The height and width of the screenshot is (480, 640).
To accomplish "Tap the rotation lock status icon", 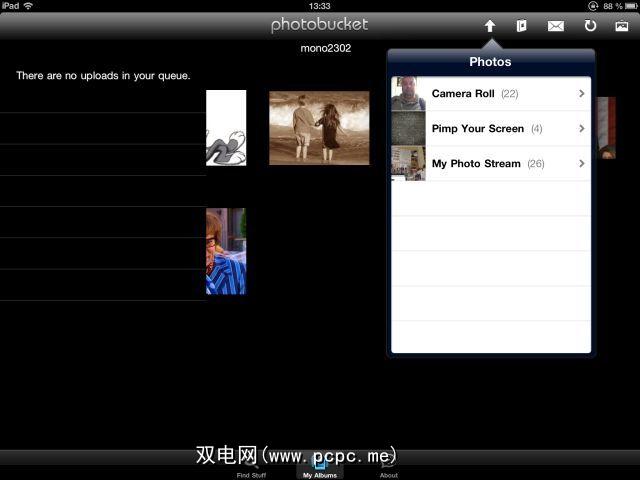I will tap(593, 6).
